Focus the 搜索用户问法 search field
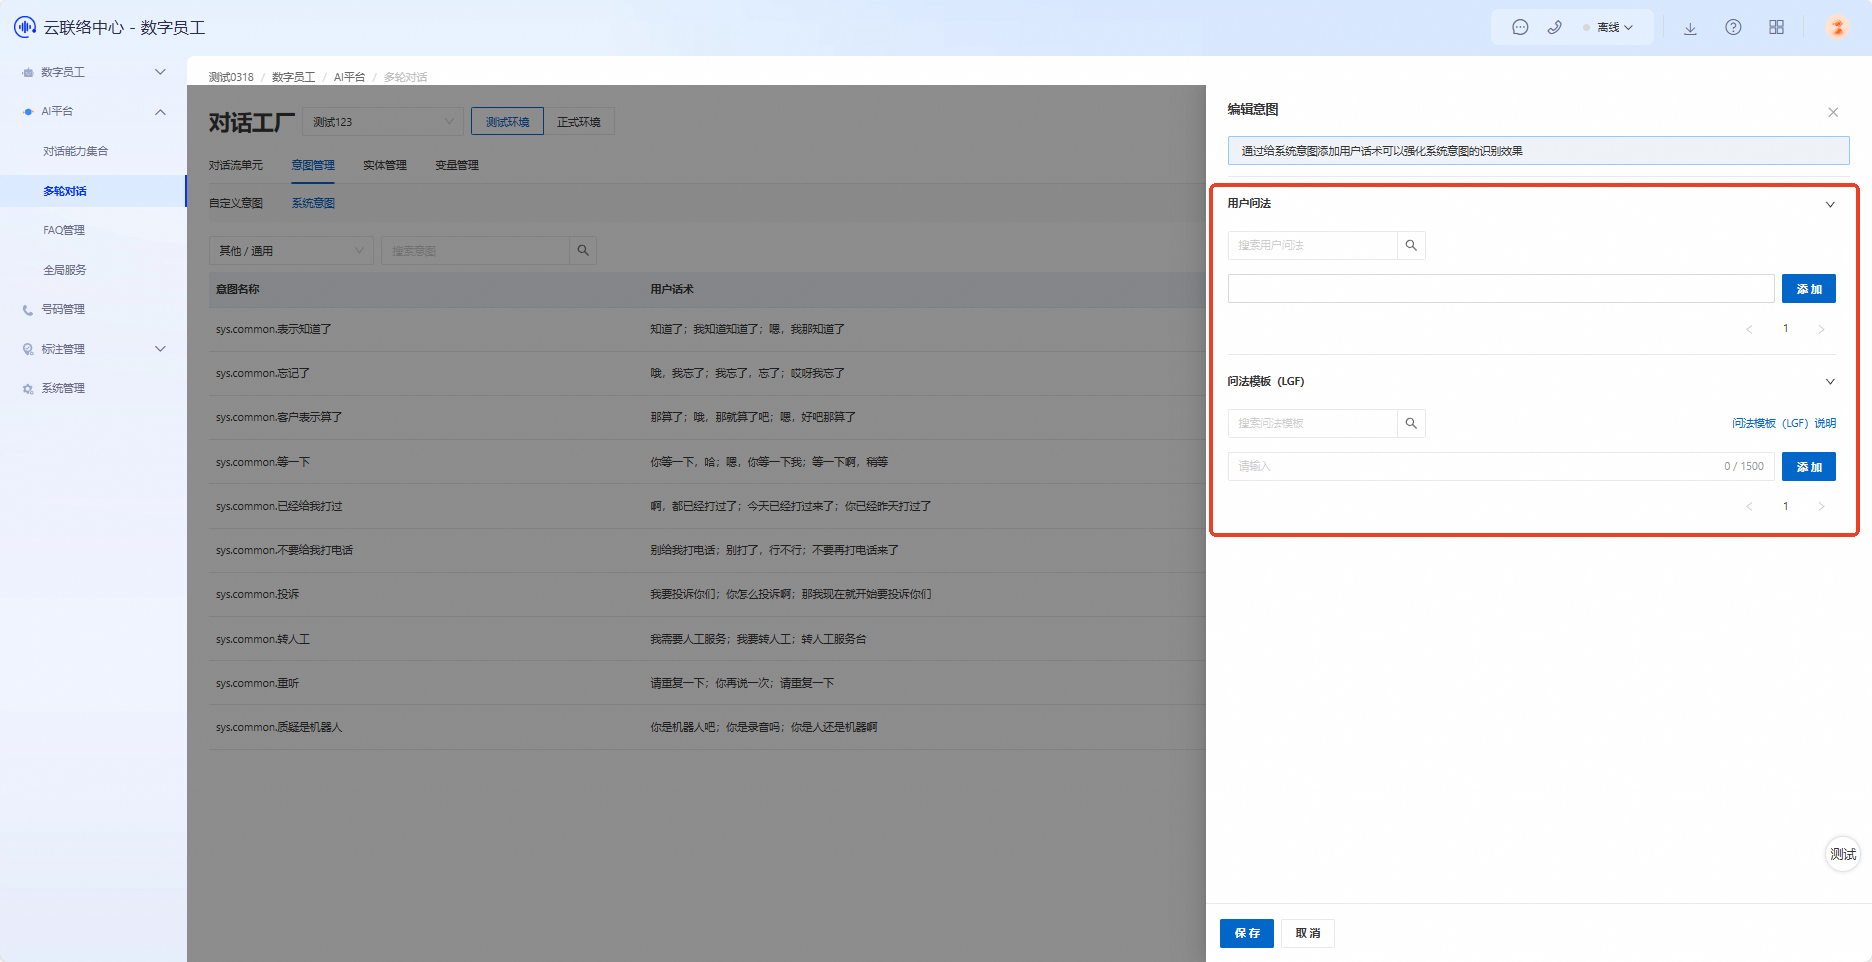1872x962 pixels. pos(1312,245)
